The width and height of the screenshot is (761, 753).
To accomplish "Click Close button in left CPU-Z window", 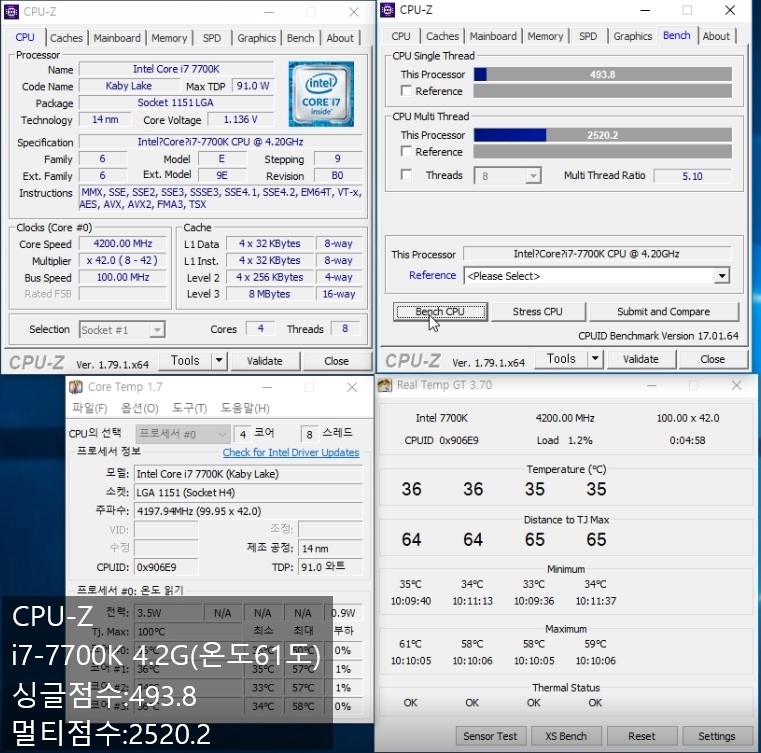I will [x=336, y=361].
